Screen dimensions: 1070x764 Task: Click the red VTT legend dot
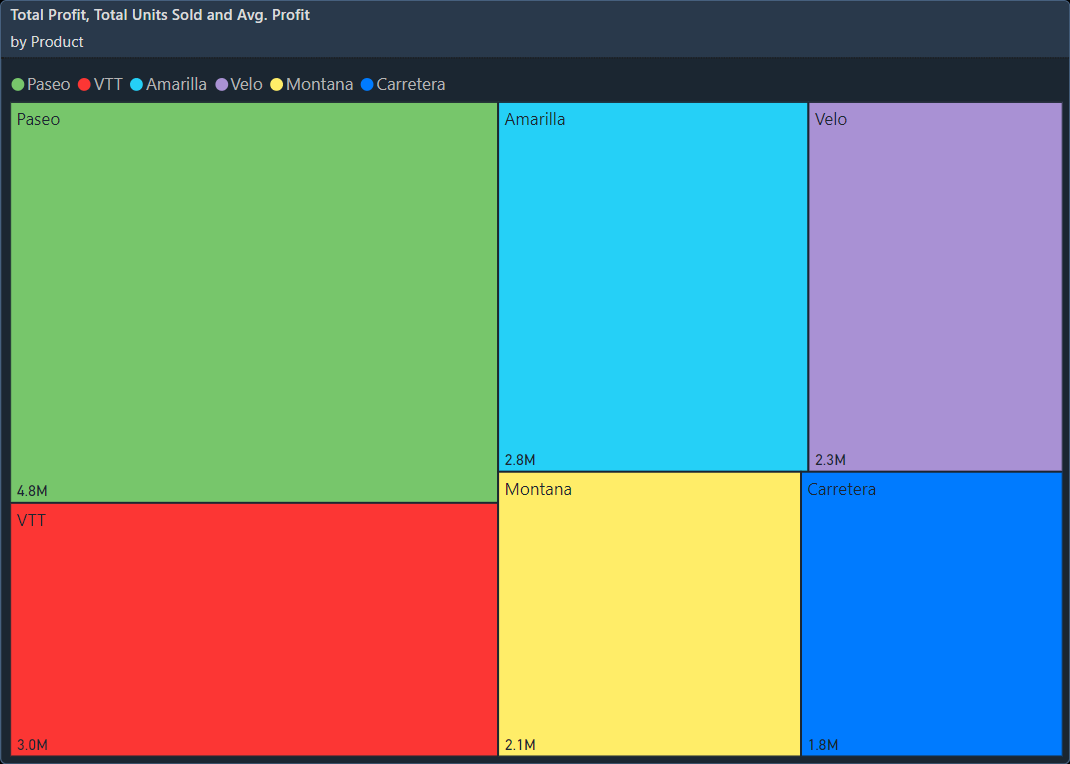tap(84, 85)
